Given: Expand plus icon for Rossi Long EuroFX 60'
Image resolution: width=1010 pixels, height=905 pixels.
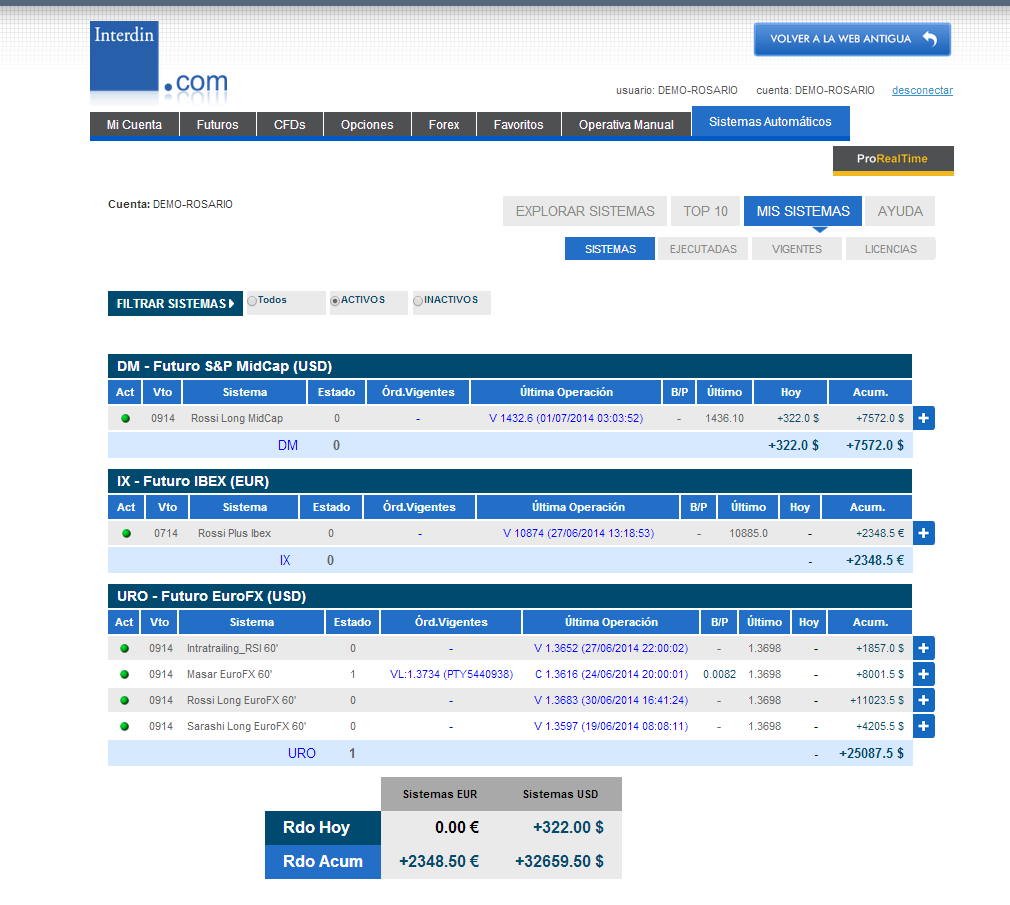Looking at the screenshot, I should tap(923, 700).
